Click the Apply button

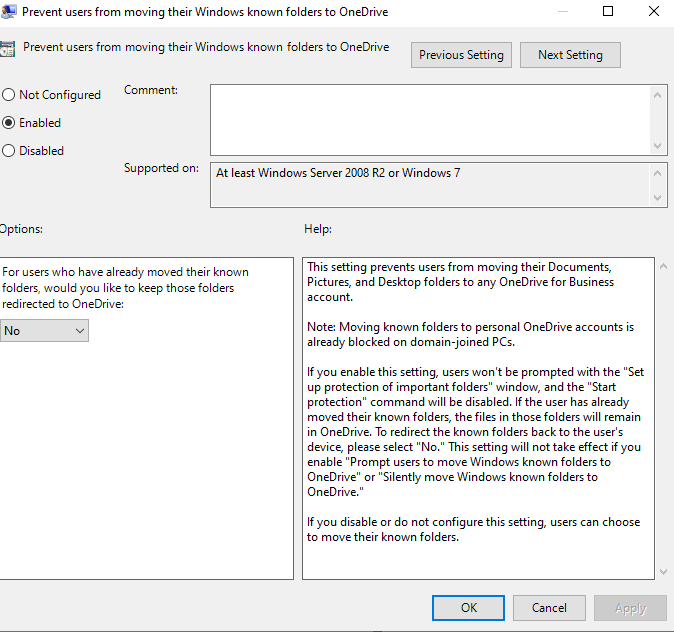click(631, 607)
